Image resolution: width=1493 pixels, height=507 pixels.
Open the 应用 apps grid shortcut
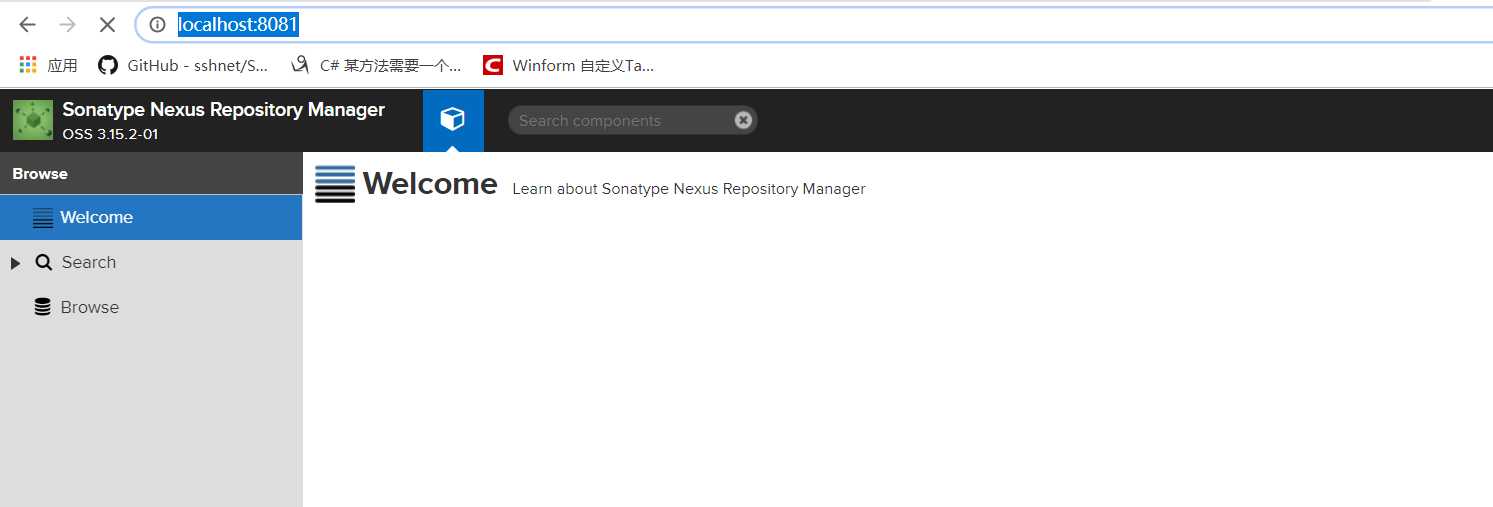tap(48, 65)
